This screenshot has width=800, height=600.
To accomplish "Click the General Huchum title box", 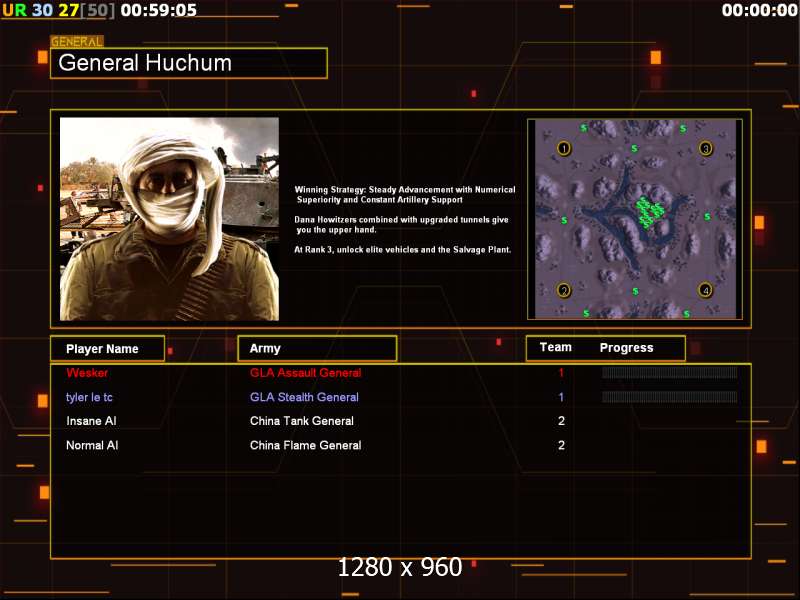I will pyautogui.click(x=189, y=63).
